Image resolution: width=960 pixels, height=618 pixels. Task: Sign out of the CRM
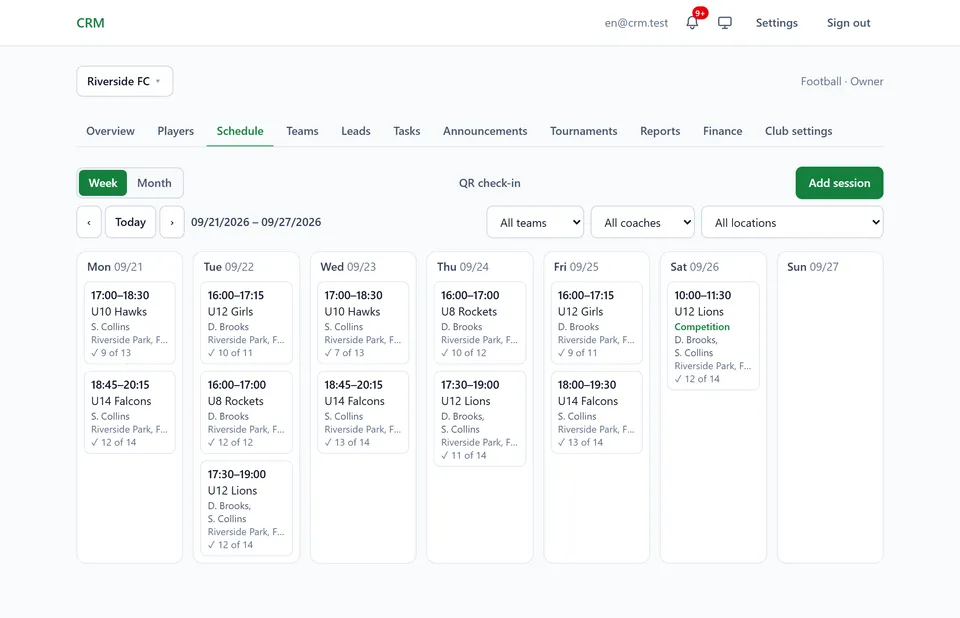pos(849,23)
